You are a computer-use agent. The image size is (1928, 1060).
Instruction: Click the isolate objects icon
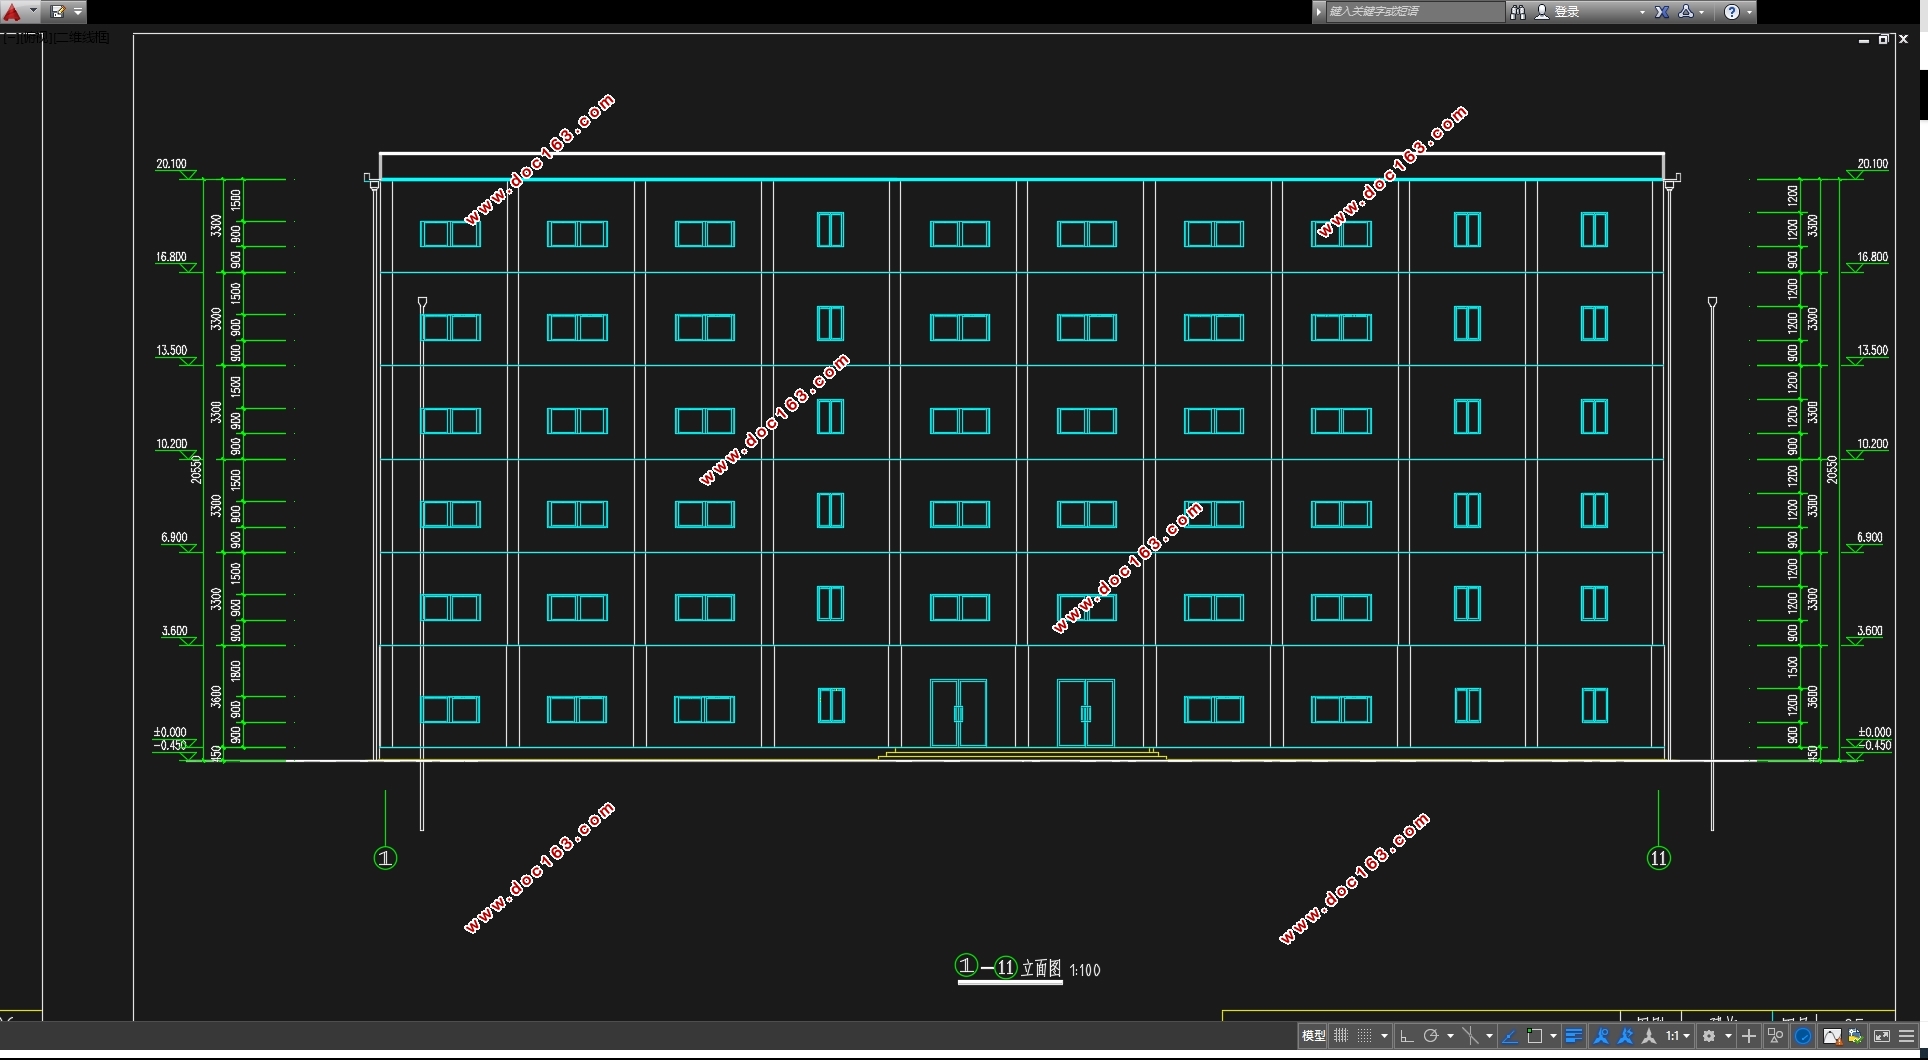tap(1776, 1036)
